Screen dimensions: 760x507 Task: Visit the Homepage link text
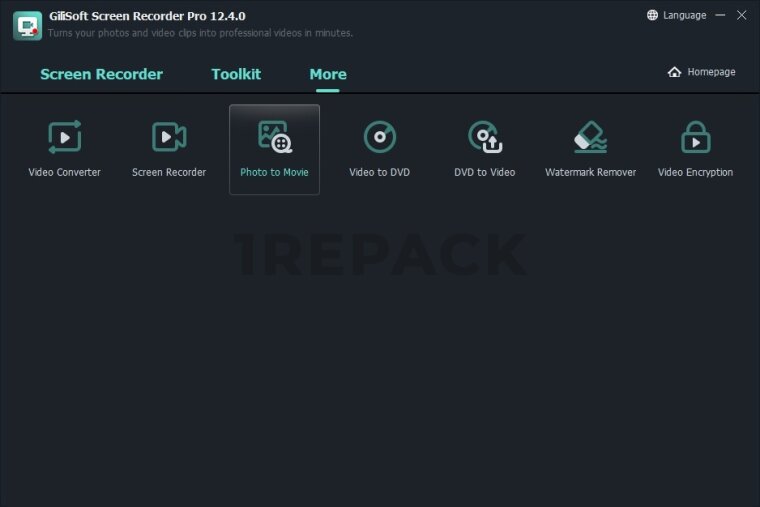(x=711, y=72)
